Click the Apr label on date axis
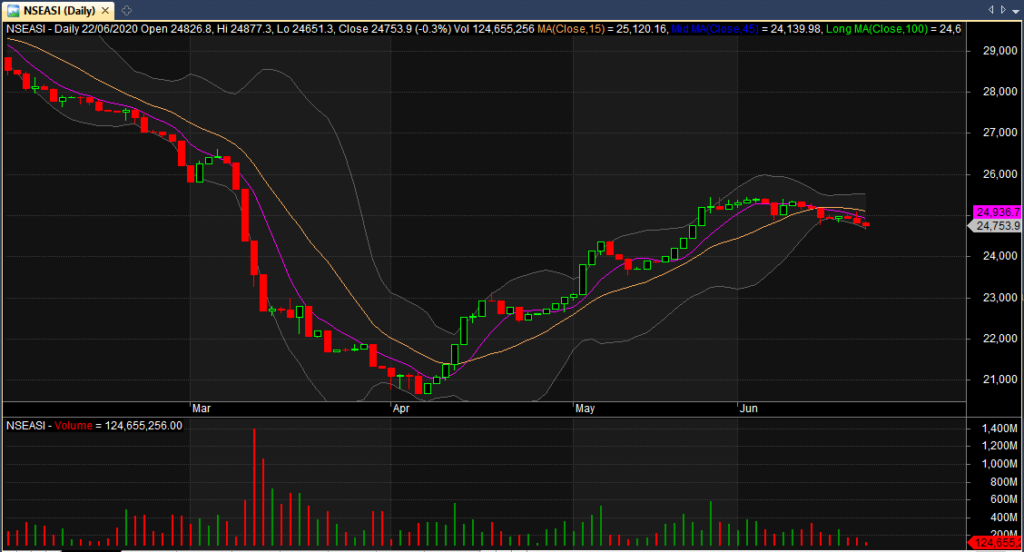The width and height of the screenshot is (1024, 552). click(x=401, y=408)
